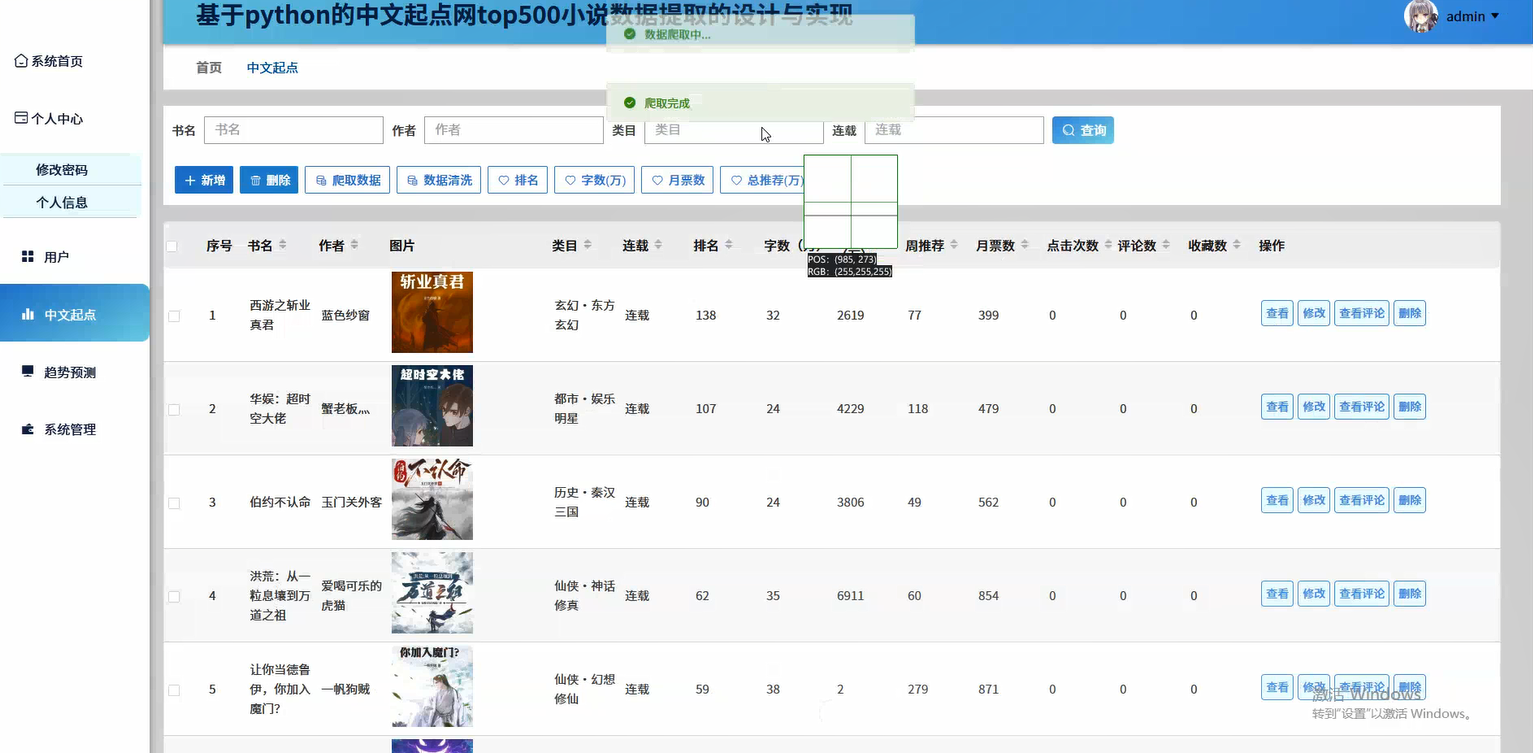Click 修改 for 伯约不认命 row
This screenshot has width=1533, height=753.
click(x=1314, y=500)
